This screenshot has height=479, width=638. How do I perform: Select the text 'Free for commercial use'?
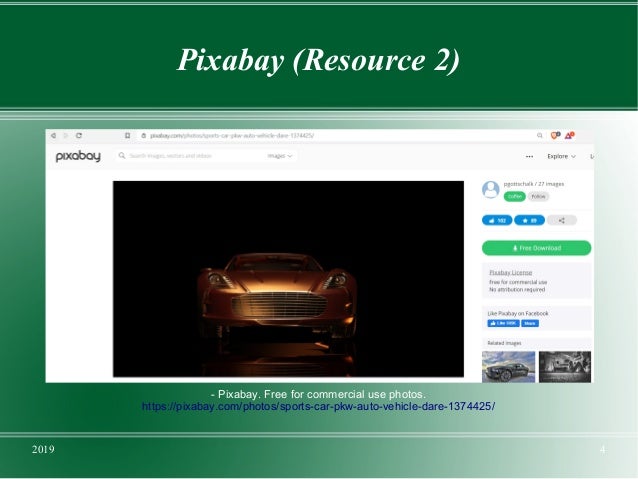click(518, 282)
